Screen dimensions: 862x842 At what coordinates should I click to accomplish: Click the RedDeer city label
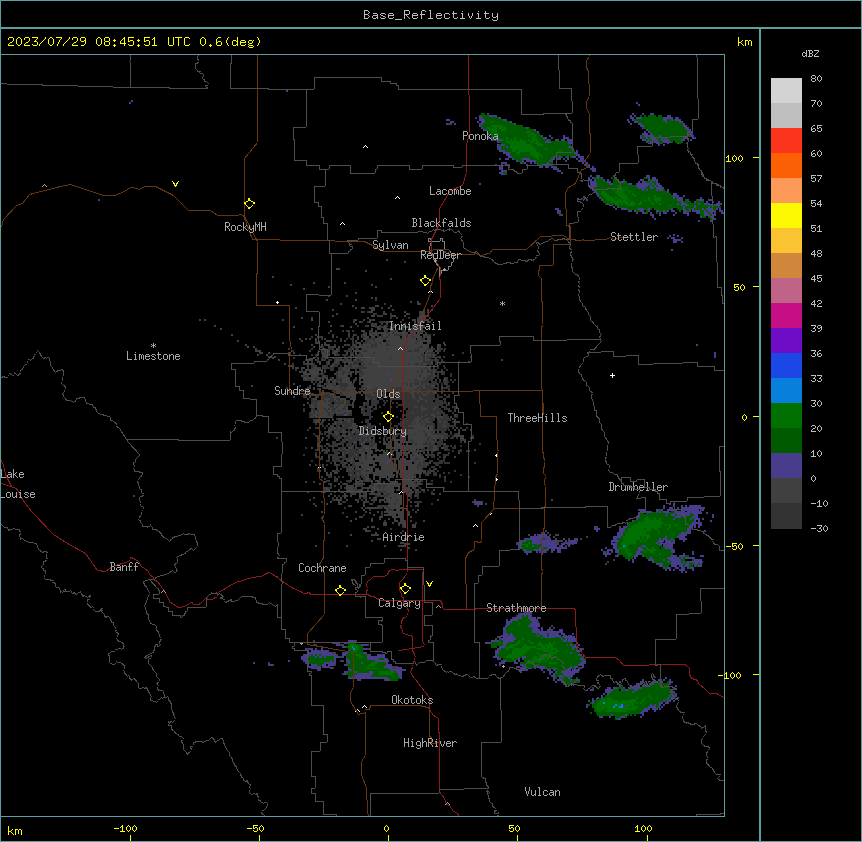coord(440,255)
